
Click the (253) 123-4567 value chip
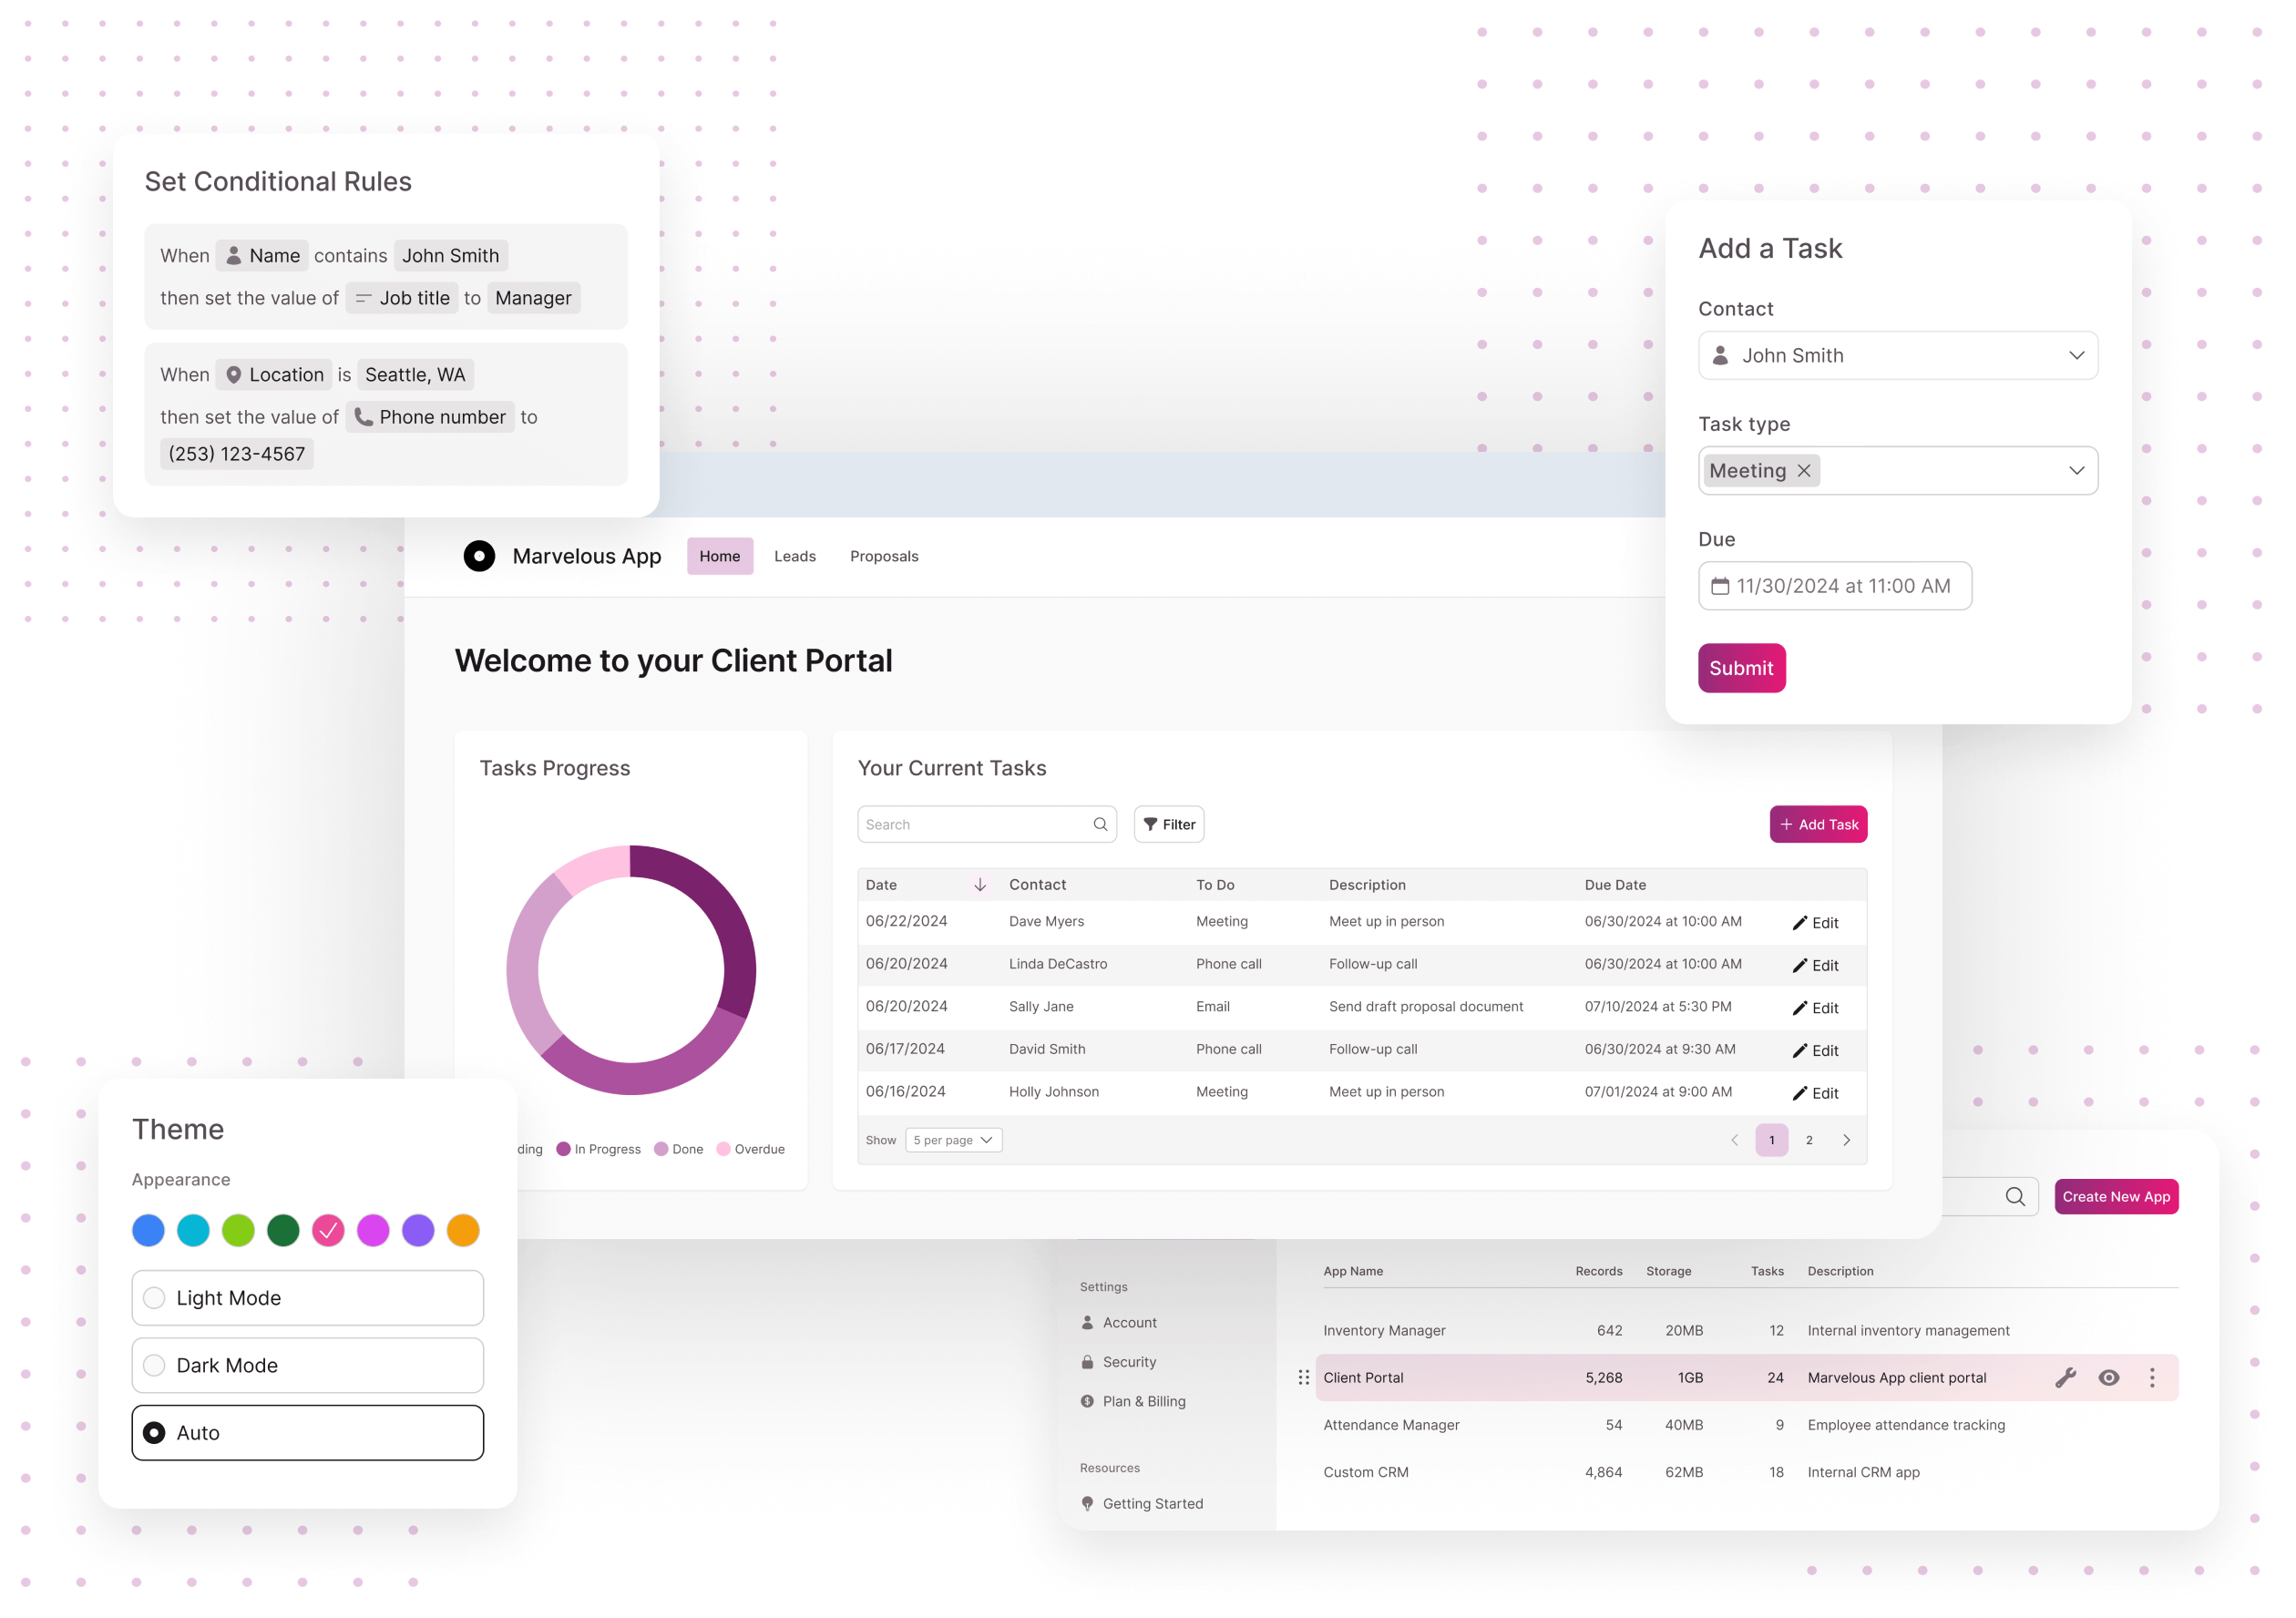237,454
